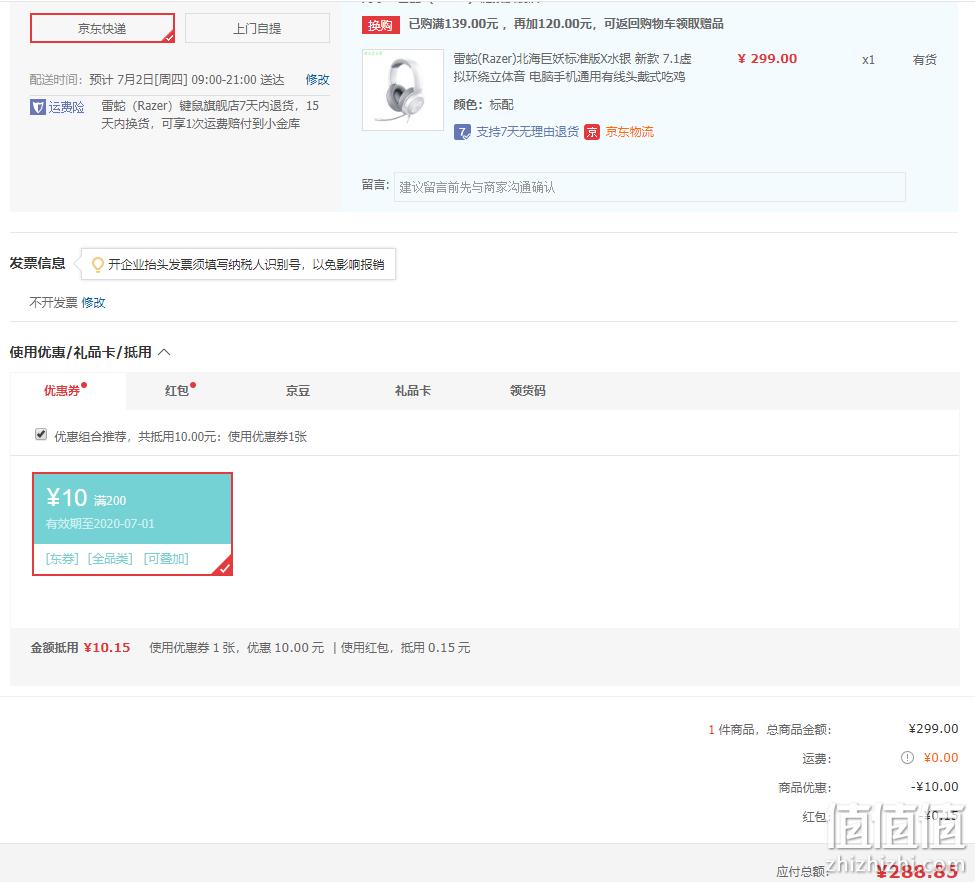This screenshot has height=882, width=975.
Task: Click the 商品优惠 -¥10.00 value
Action: pyautogui.click(x=935, y=787)
